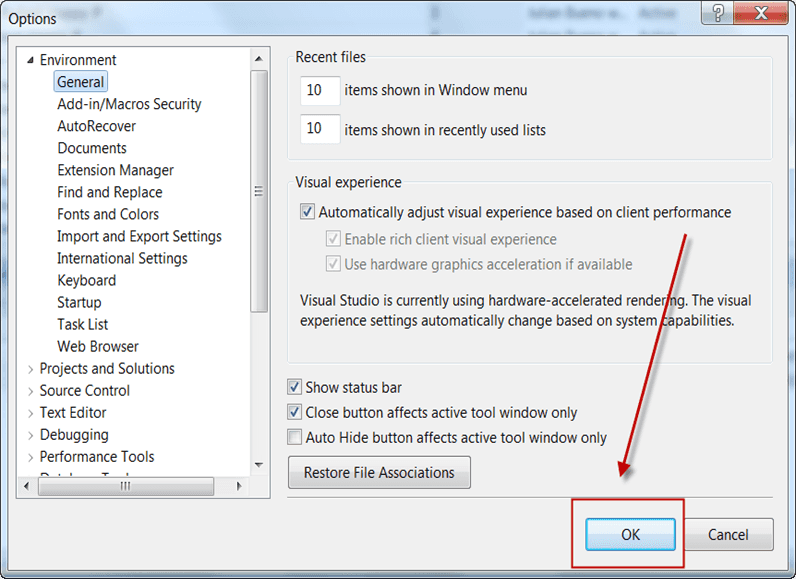Click Restore File Associations button

coord(379,473)
